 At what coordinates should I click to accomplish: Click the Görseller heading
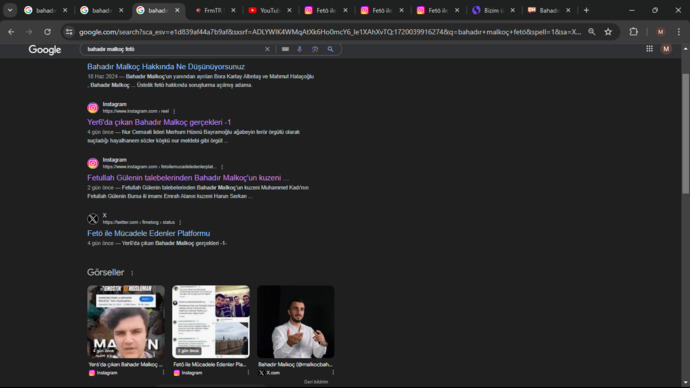tap(106, 272)
